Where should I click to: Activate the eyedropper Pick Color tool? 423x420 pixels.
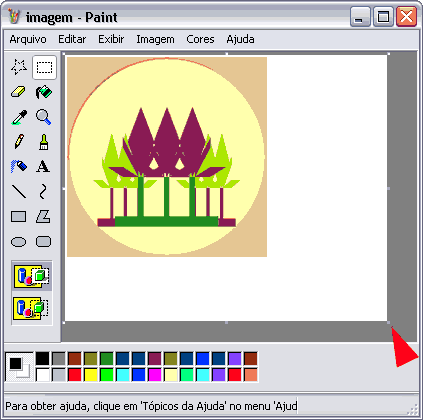click(19, 117)
